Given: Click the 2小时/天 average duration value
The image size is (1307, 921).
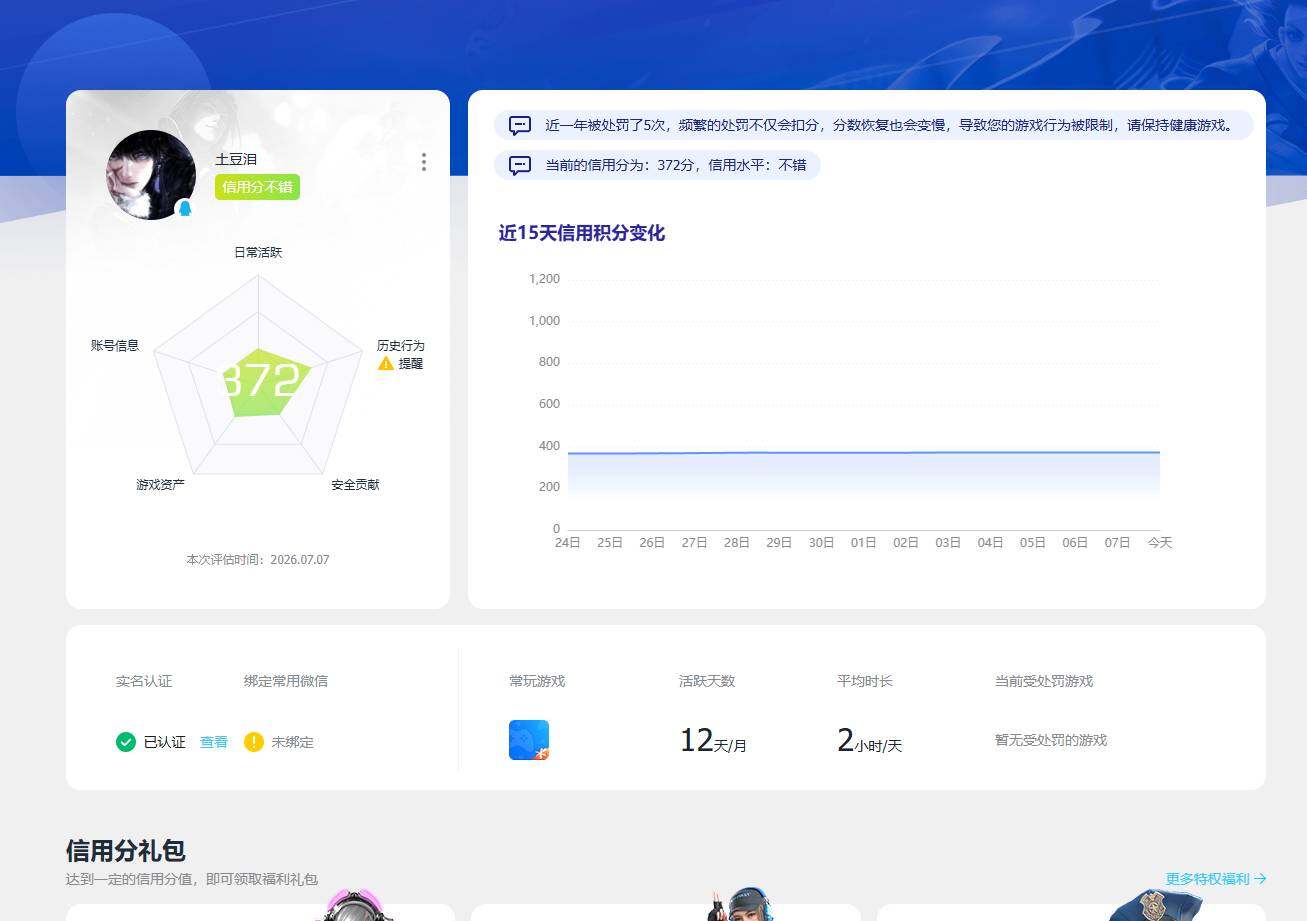Looking at the screenshot, I should [x=869, y=741].
